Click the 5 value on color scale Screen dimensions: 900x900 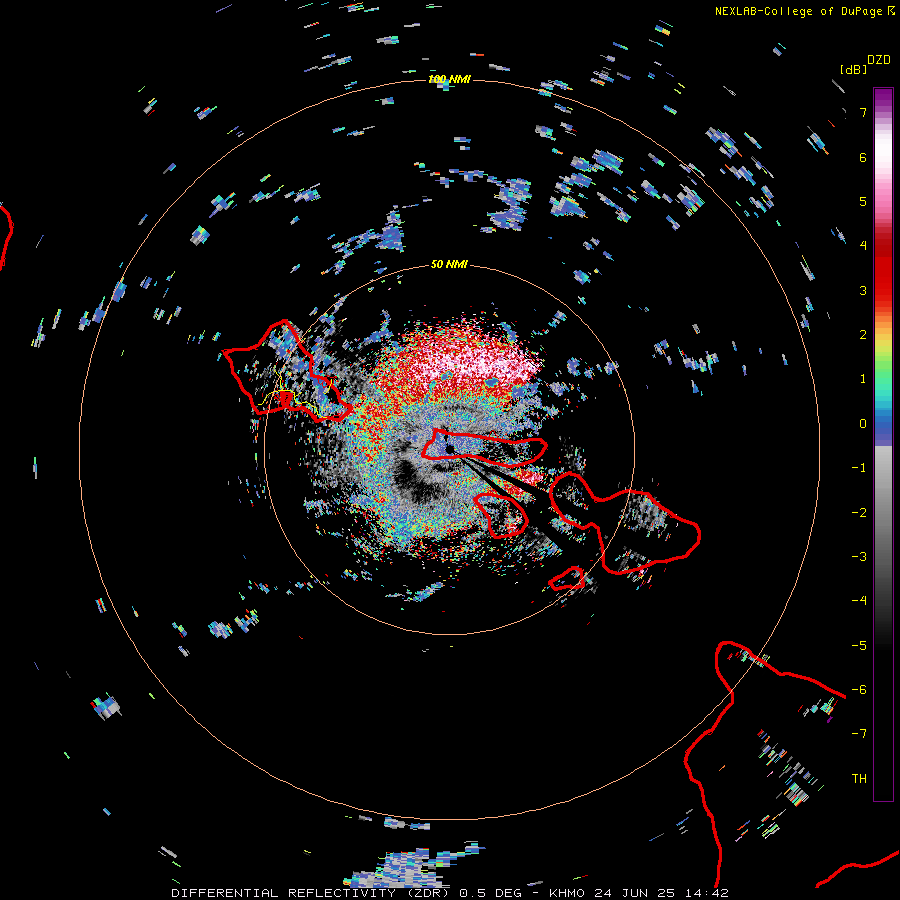coord(863,201)
